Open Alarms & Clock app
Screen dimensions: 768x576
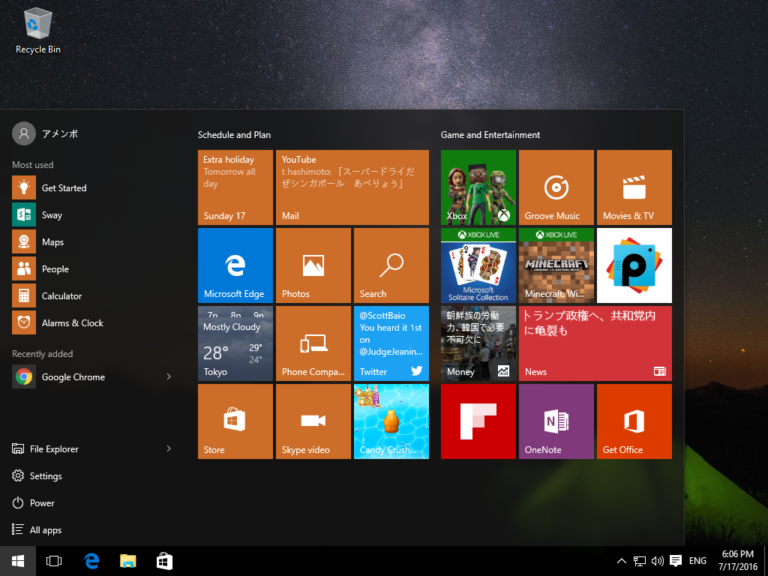[92, 323]
